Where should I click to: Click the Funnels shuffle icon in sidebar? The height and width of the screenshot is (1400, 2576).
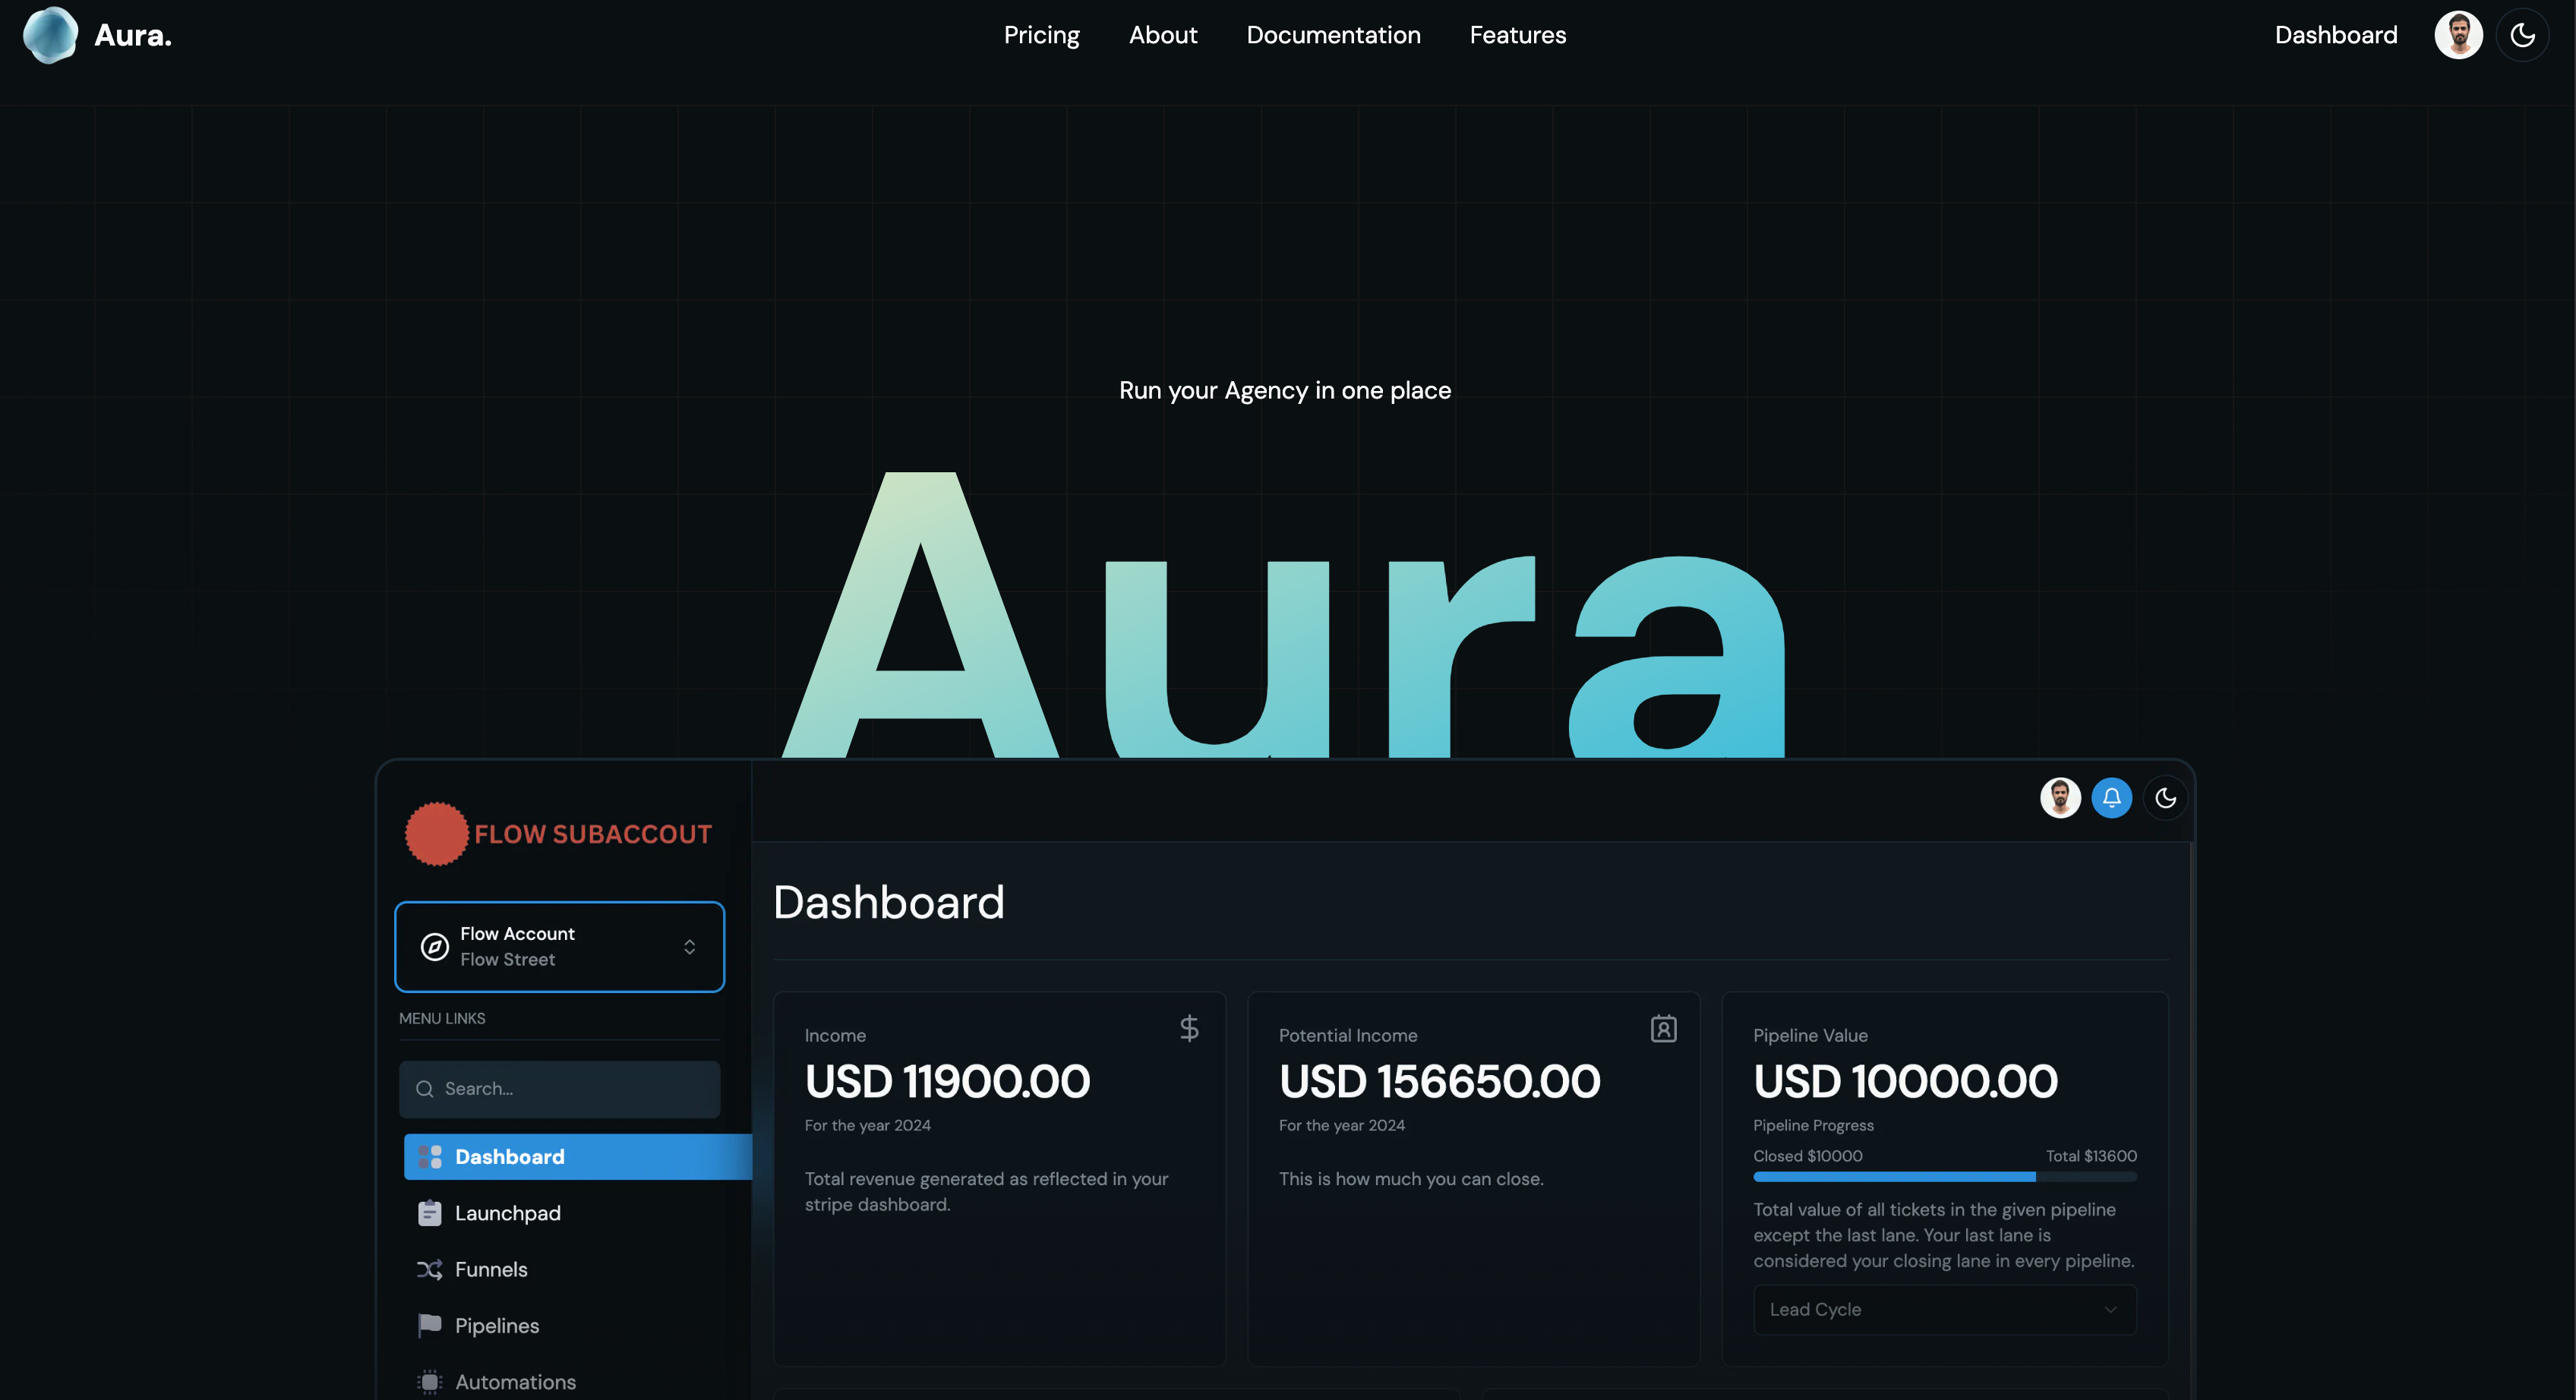click(429, 1269)
